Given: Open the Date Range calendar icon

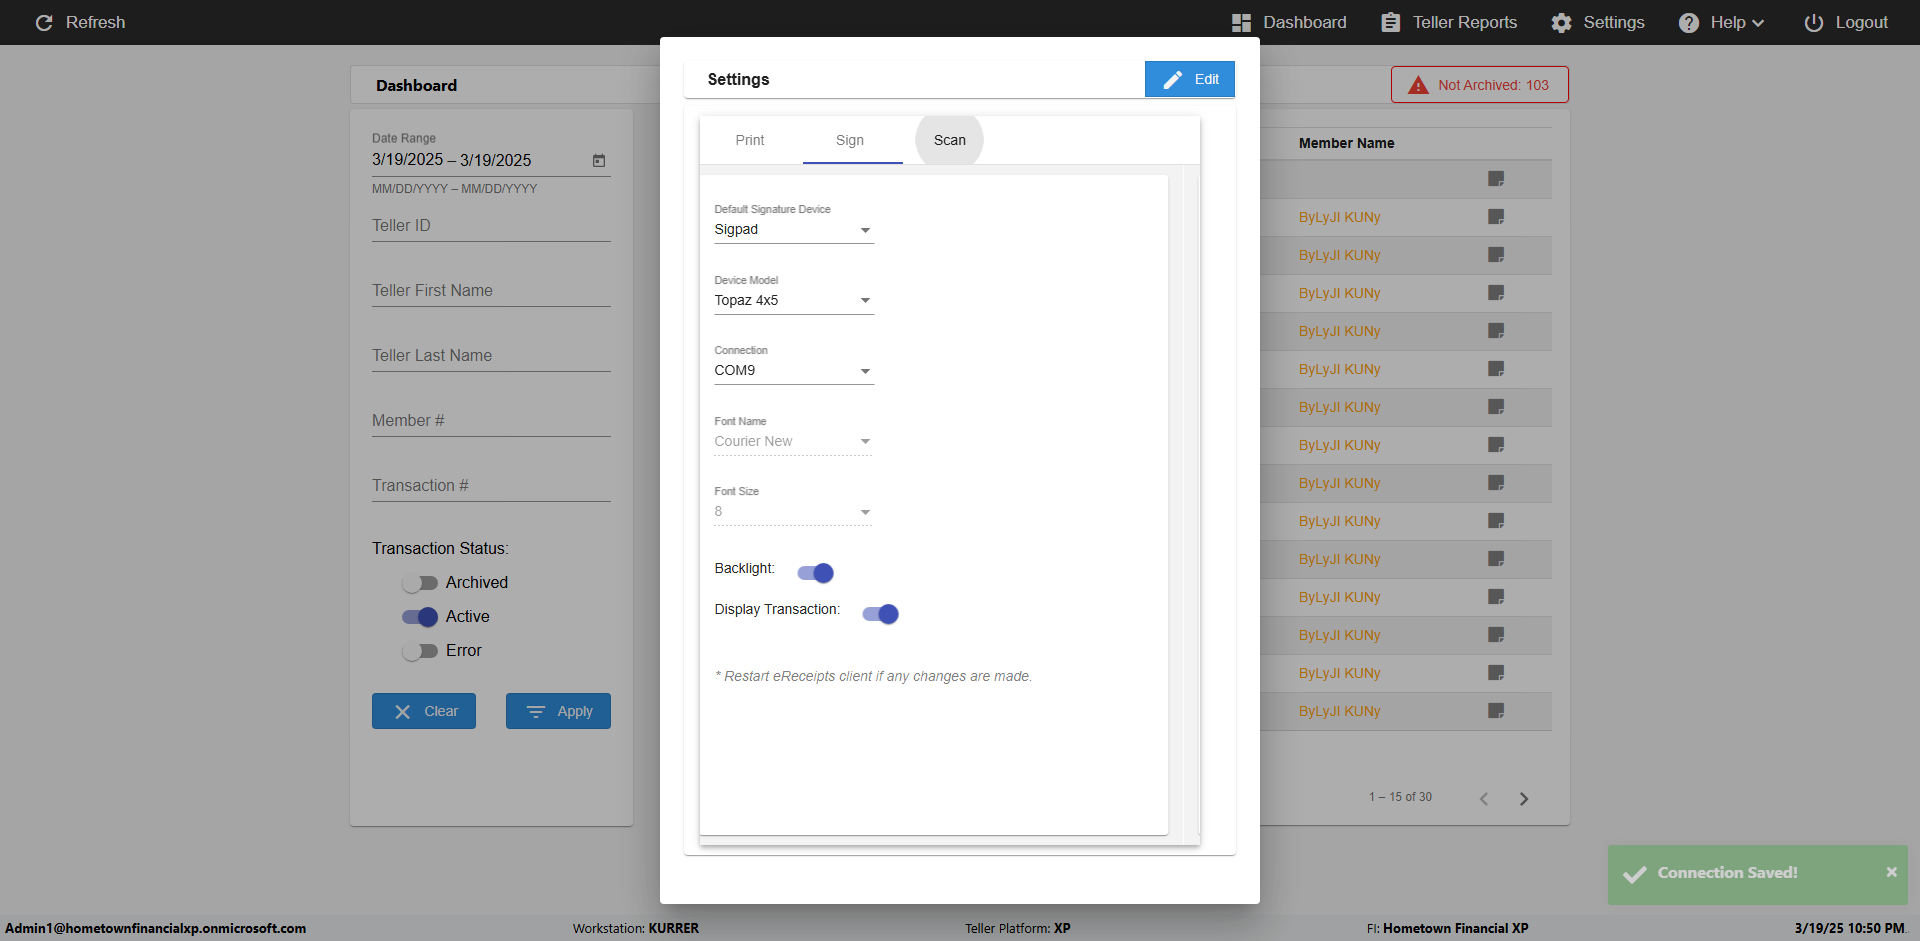Looking at the screenshot, I should coord(599,160).
